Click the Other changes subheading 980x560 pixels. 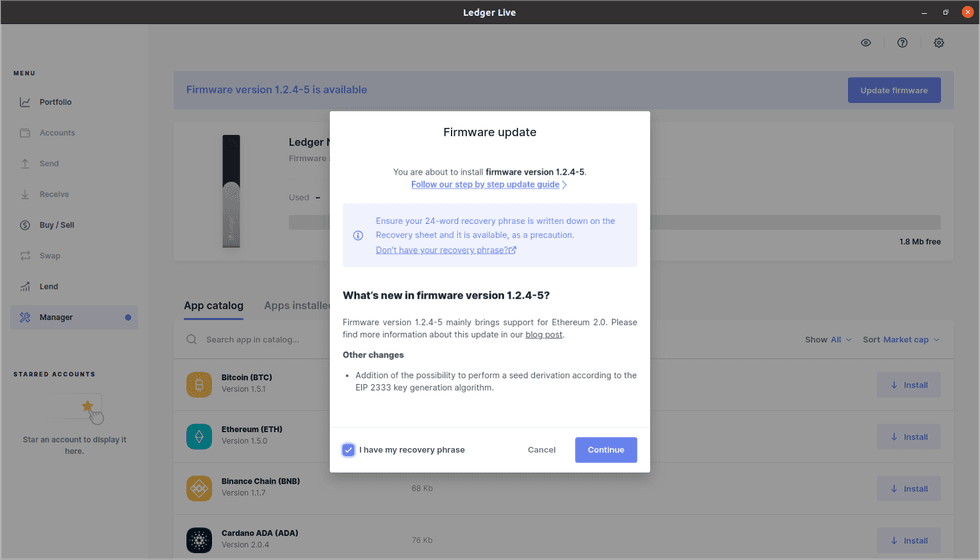pyautogui.click(x=373, y=354)
